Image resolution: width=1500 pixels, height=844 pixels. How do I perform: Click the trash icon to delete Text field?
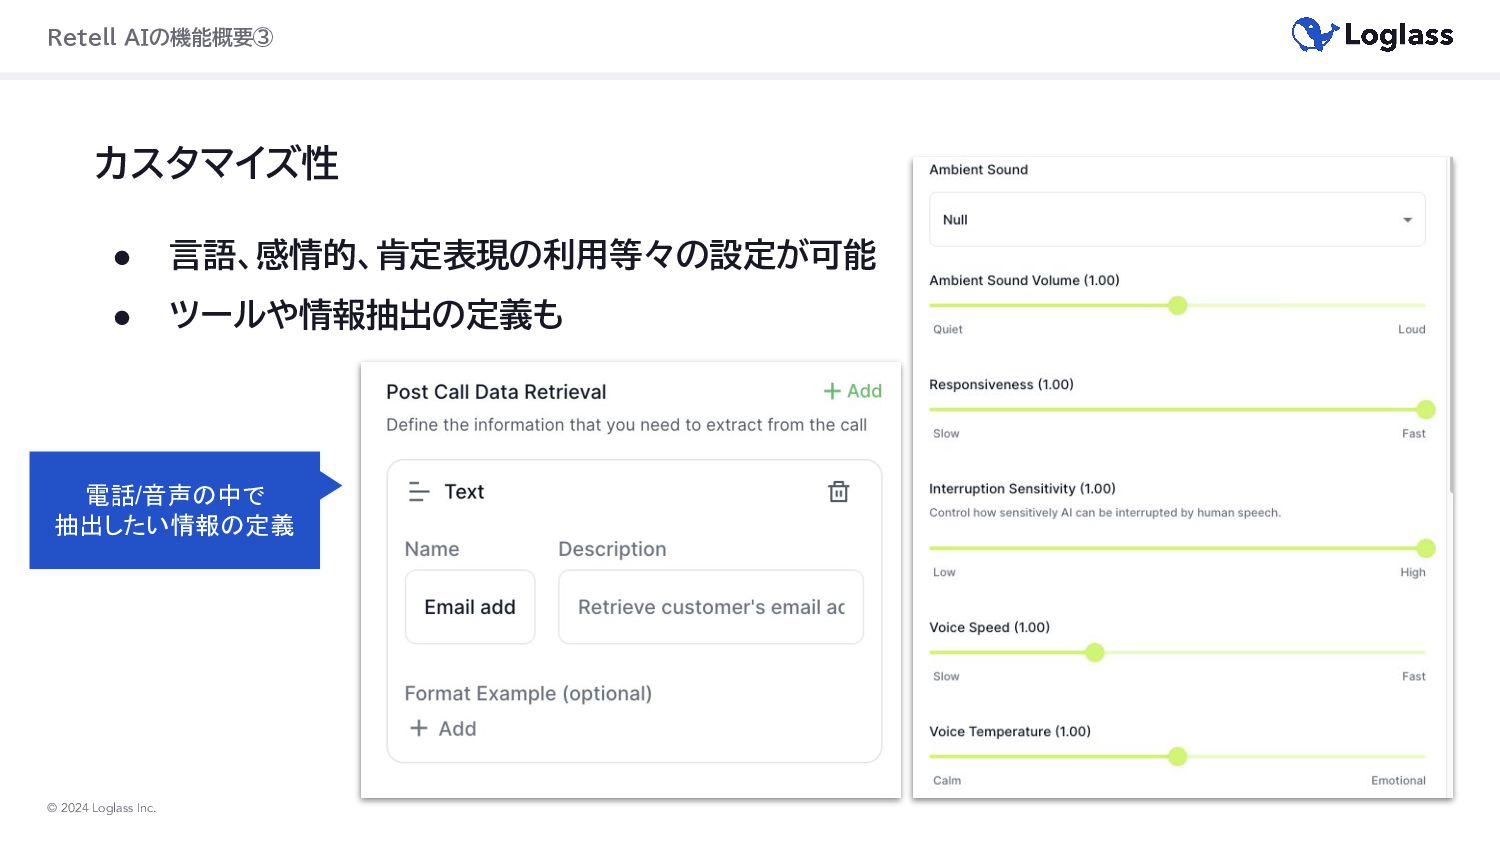pos(838,492)
